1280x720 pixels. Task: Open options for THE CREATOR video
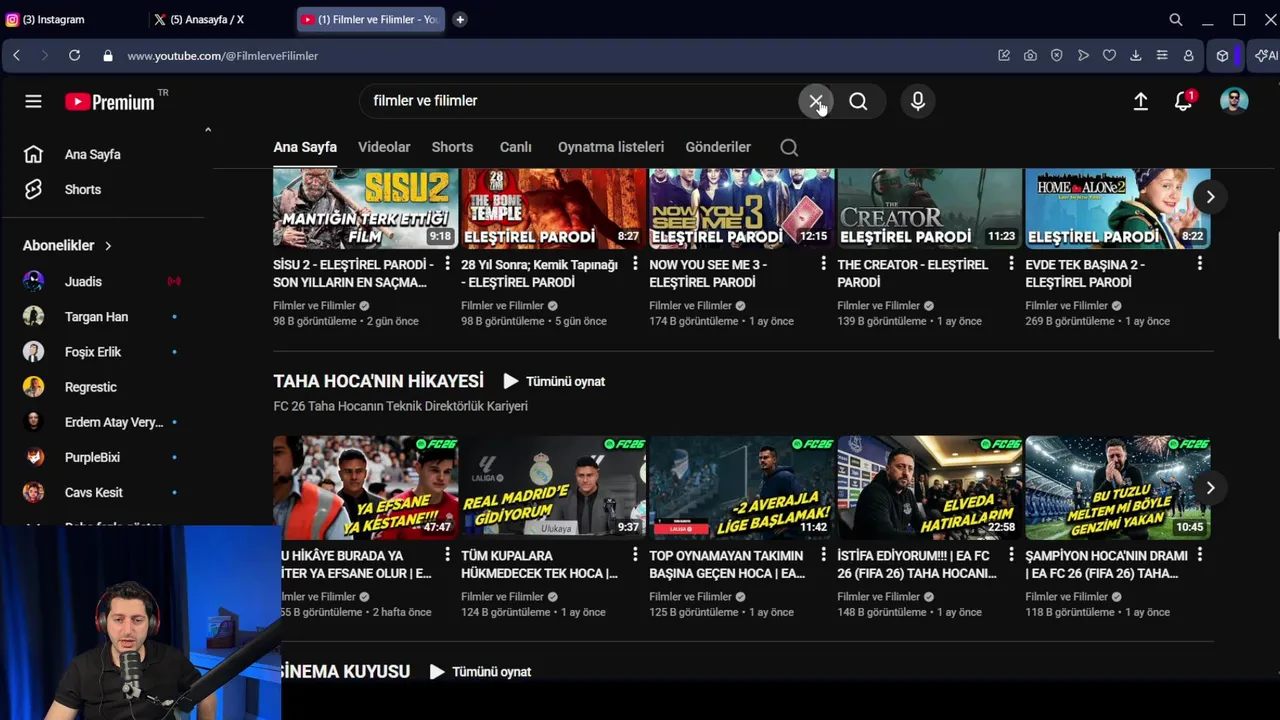click(1011, 264)
